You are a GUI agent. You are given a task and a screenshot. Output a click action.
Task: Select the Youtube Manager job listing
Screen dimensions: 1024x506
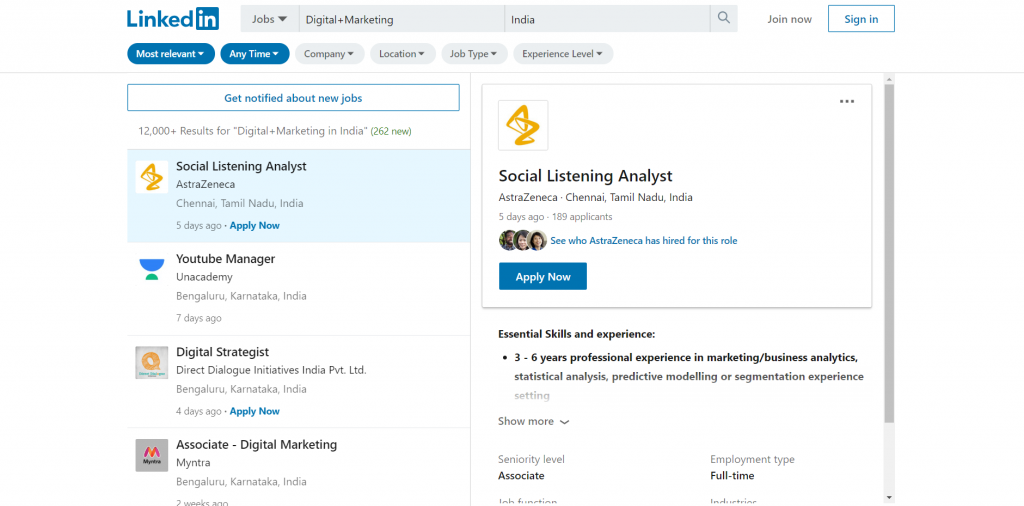298,289
